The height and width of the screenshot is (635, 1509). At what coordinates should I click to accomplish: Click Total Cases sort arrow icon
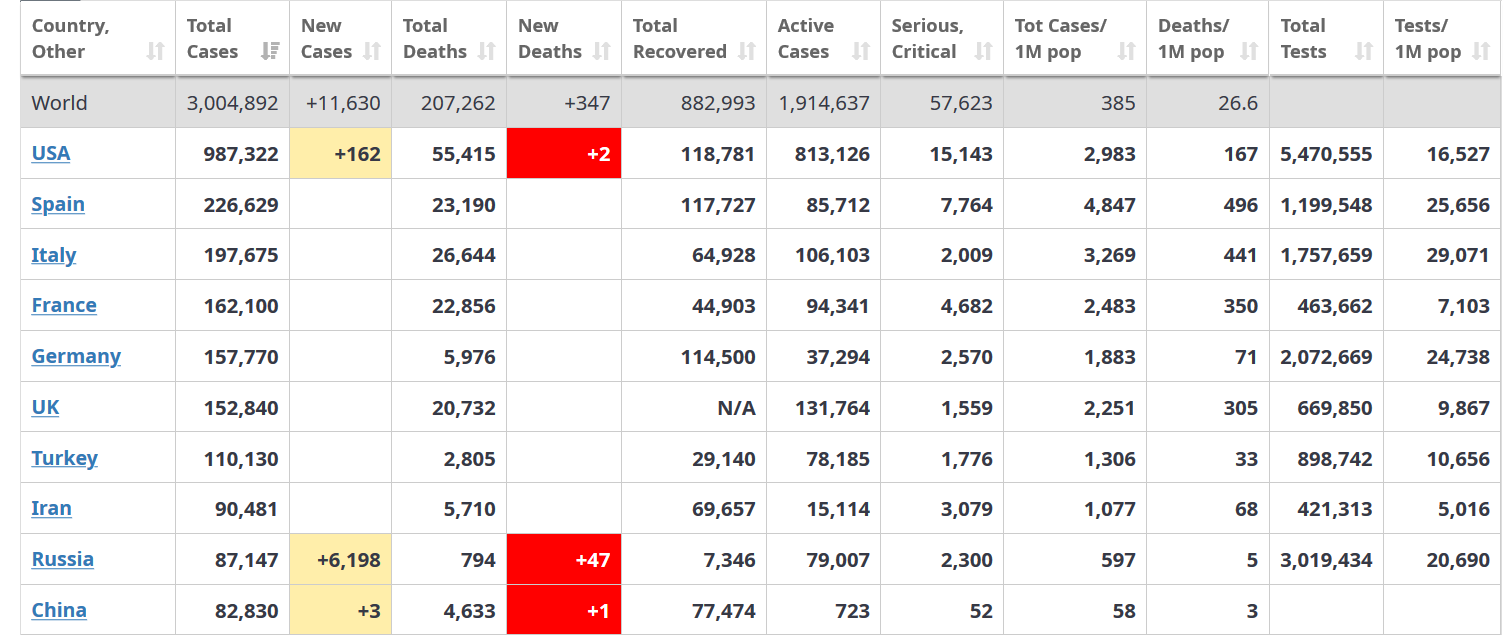(269, 52)
